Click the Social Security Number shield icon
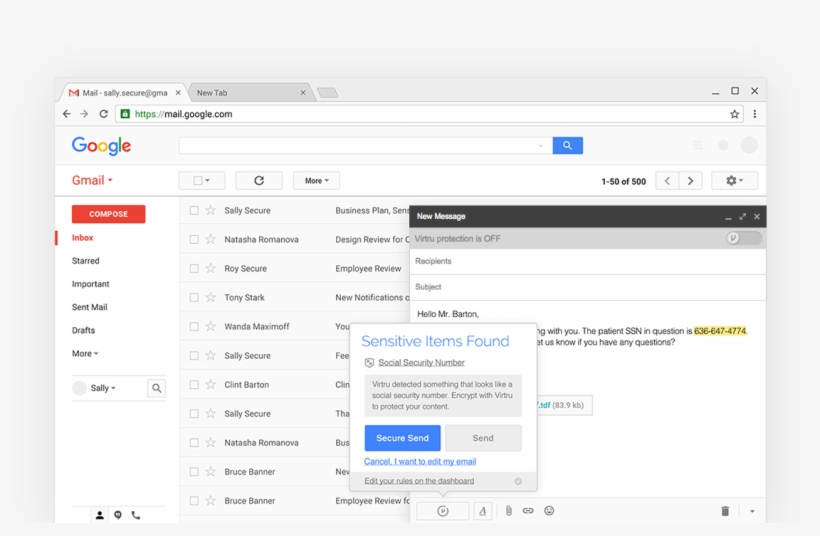 tap(369, 362)
